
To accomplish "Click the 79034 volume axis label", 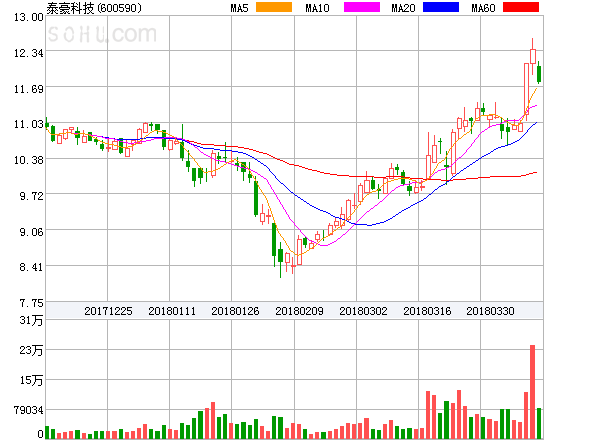I will point(29,410).
